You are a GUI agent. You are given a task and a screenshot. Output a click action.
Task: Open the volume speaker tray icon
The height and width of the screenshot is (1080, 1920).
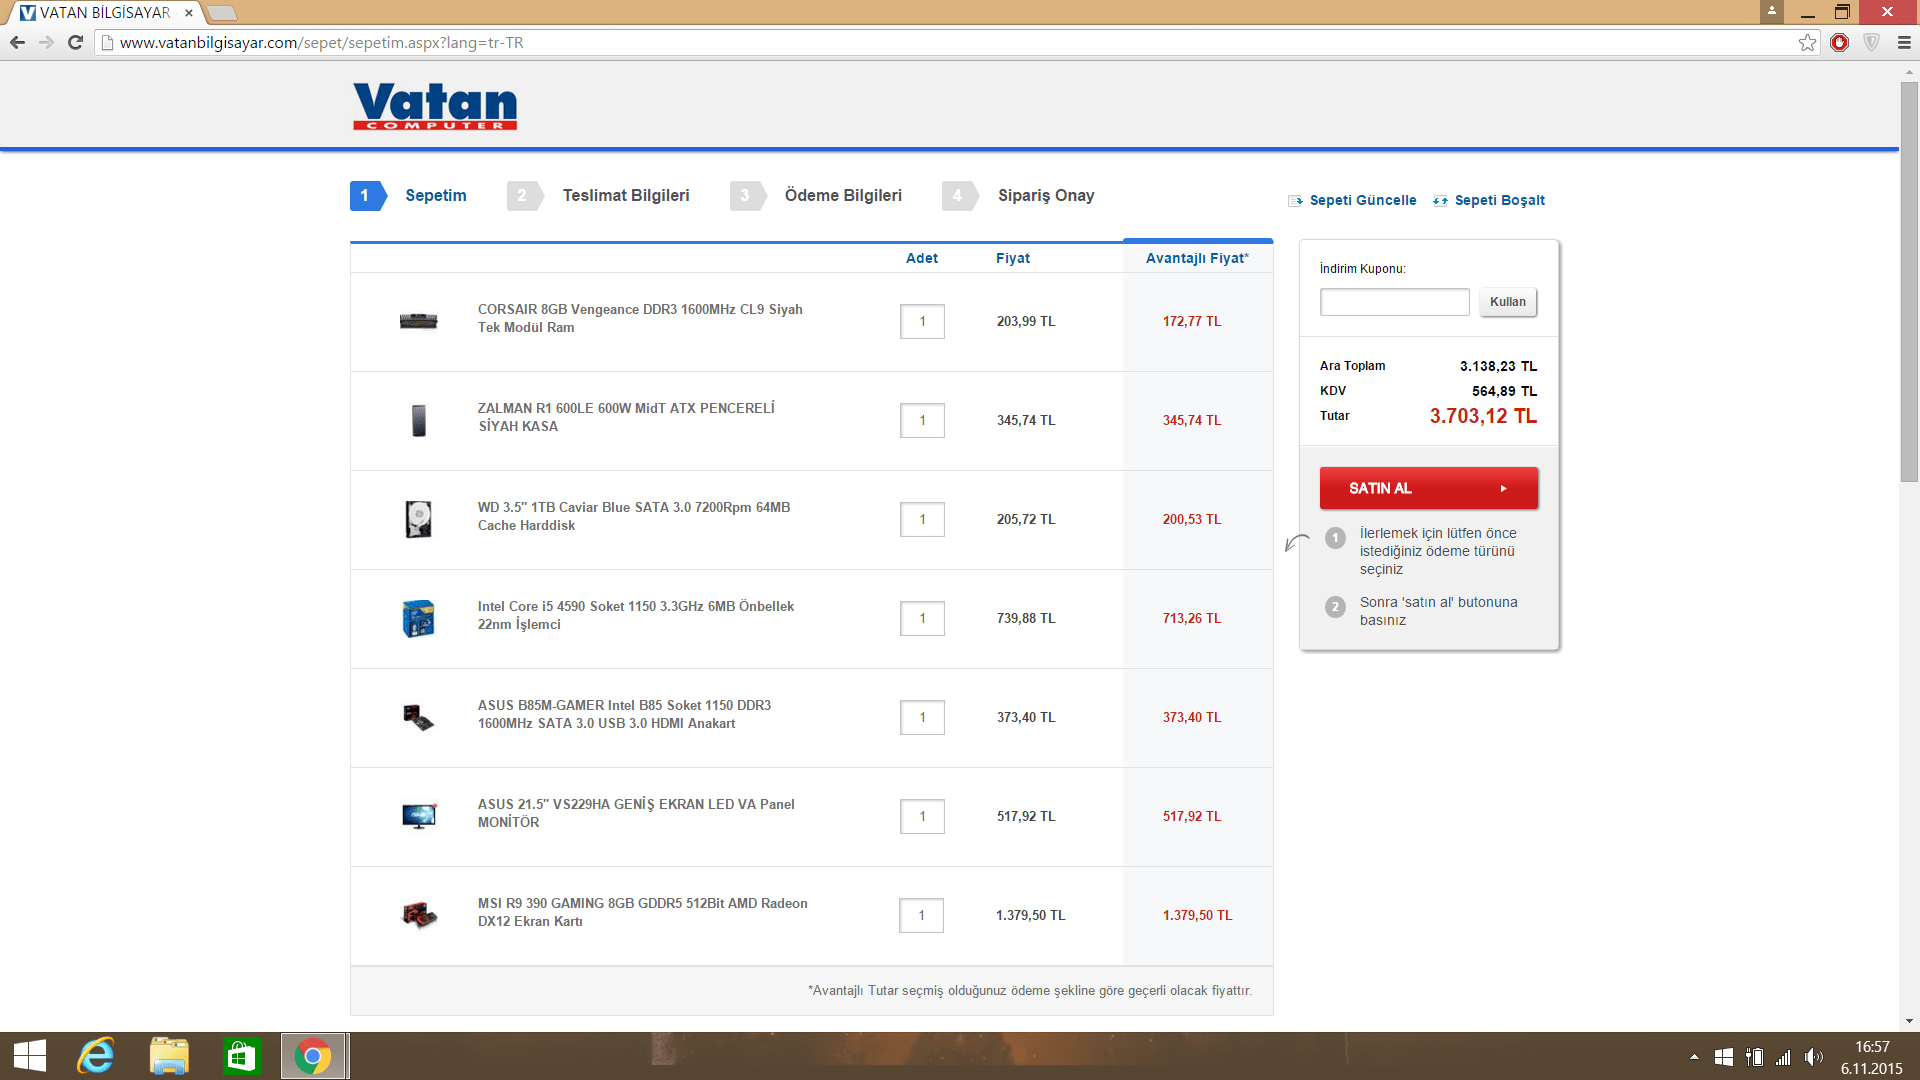1813,1057
